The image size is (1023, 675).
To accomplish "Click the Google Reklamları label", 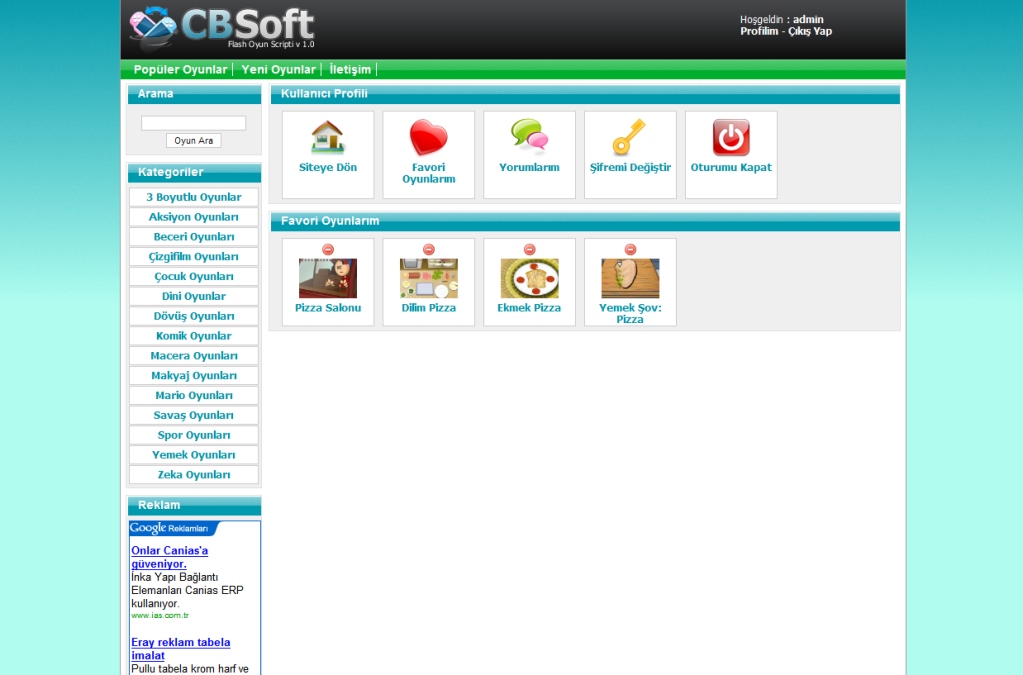I will (x=169, y=528).
